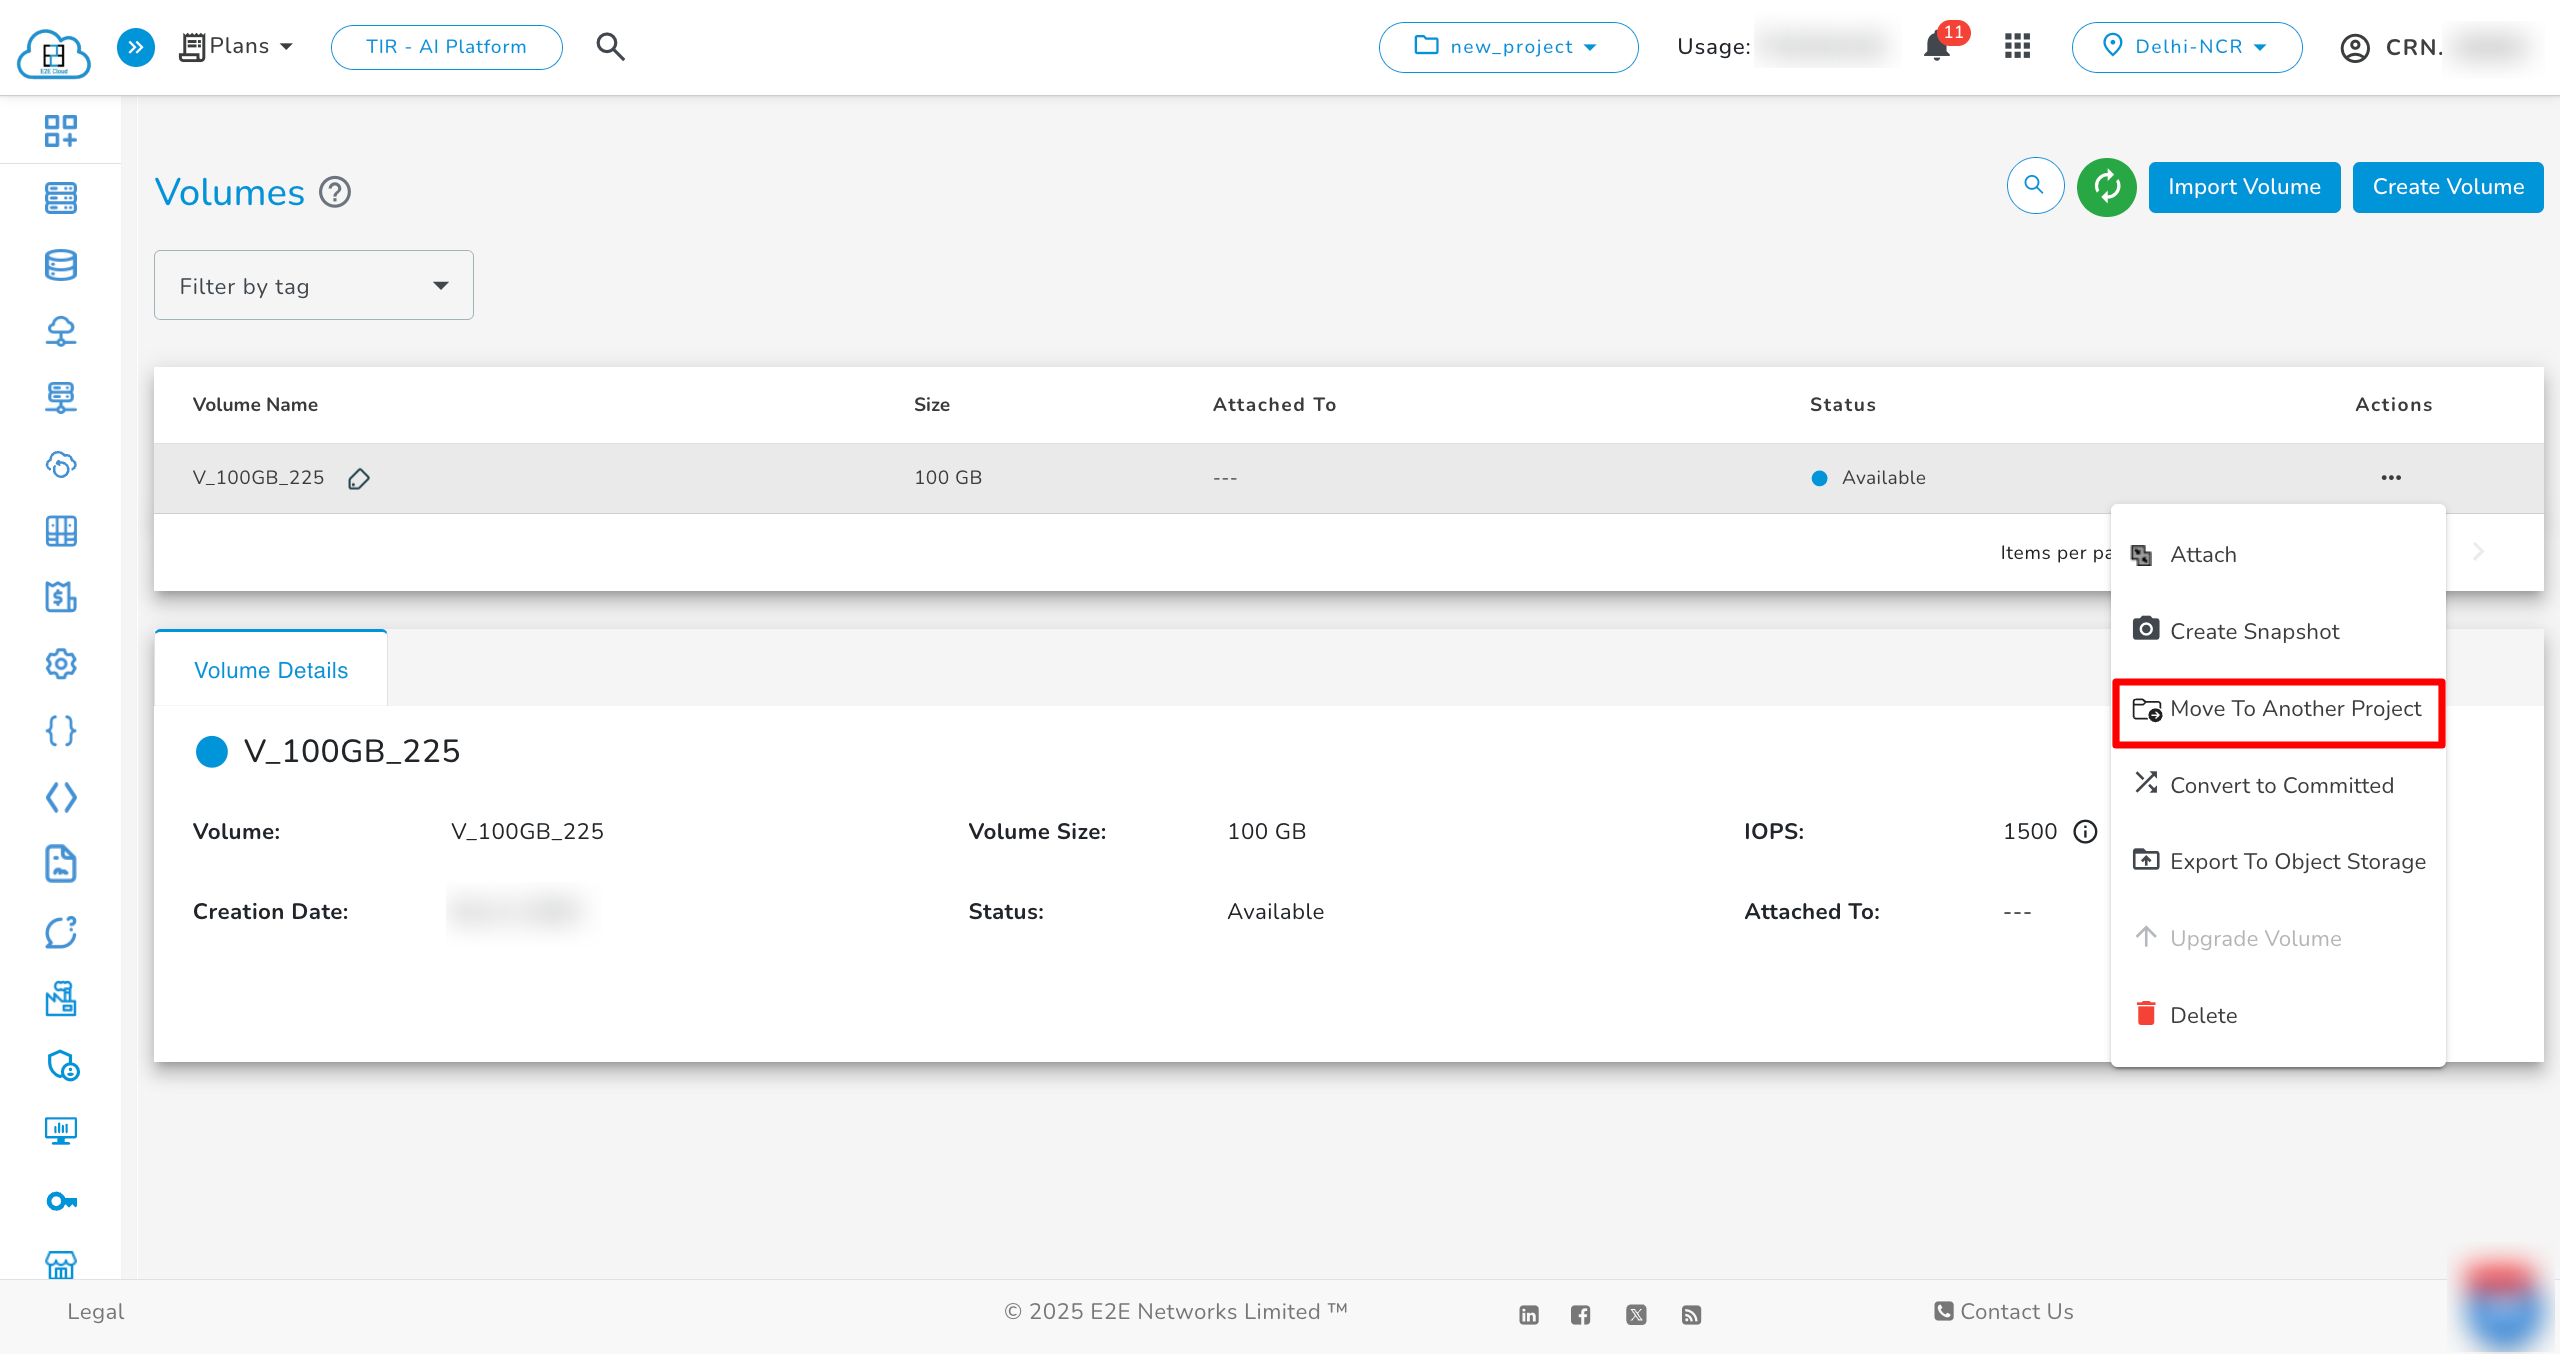Click the Import Volume button
This screenshot has height=1354, width=2560.
coord(2244,187)
